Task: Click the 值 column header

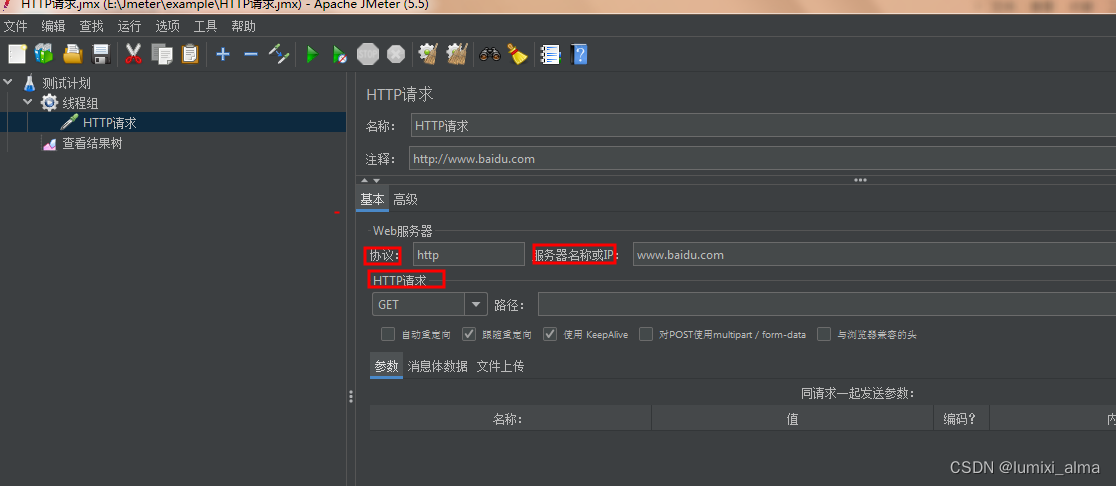Action: tap(792, 418)
